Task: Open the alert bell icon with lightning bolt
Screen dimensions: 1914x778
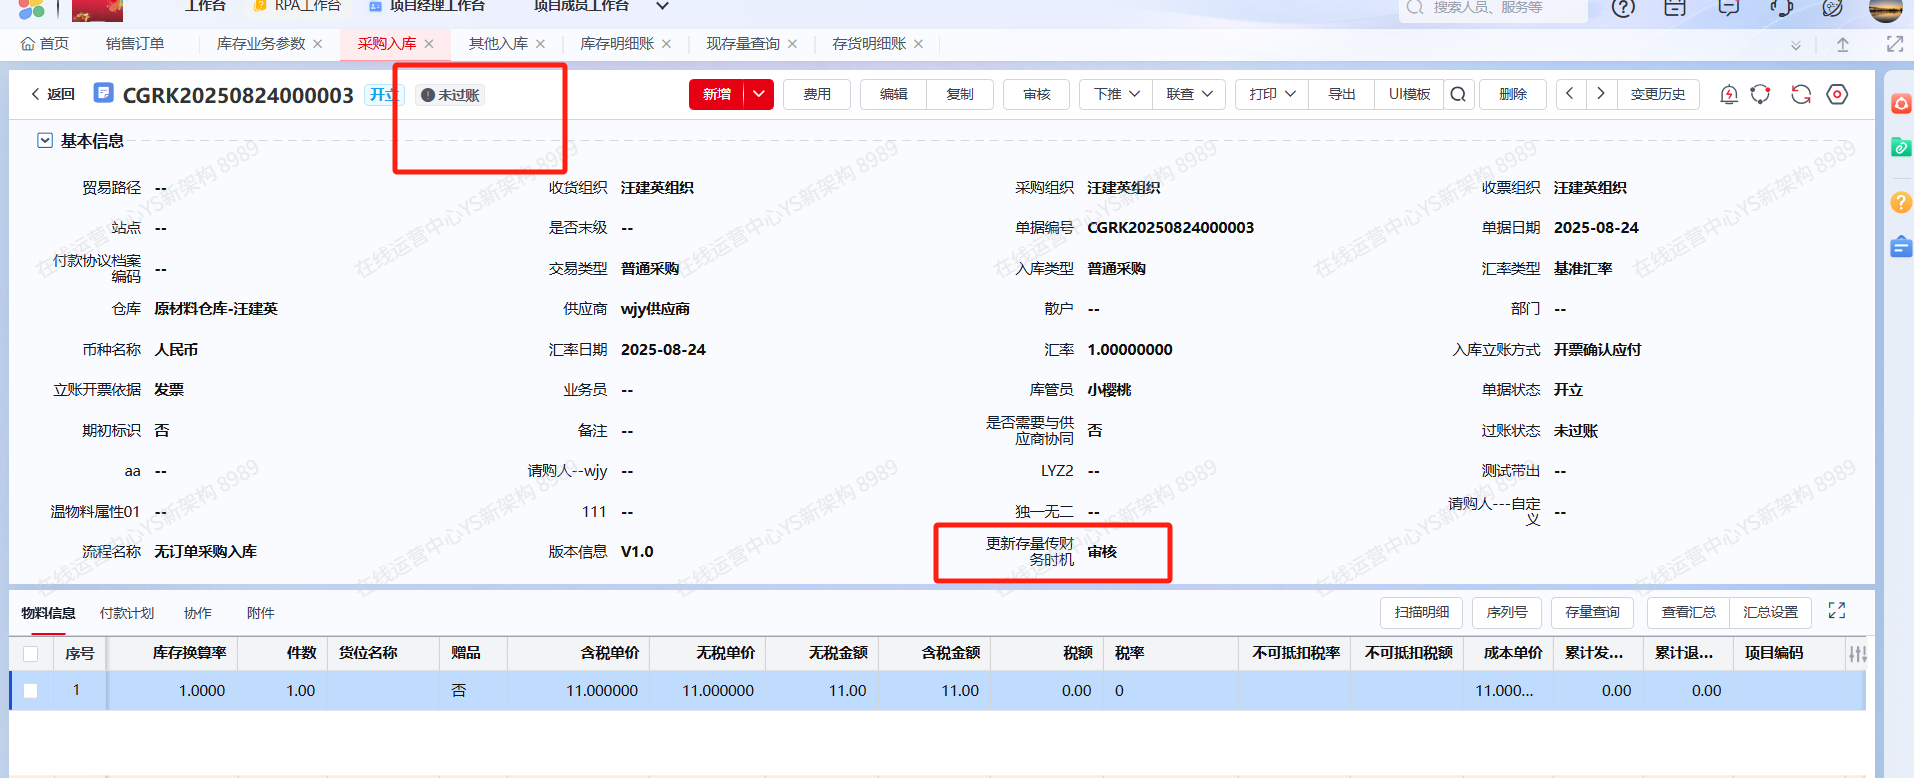Action: click(1728, 94)
